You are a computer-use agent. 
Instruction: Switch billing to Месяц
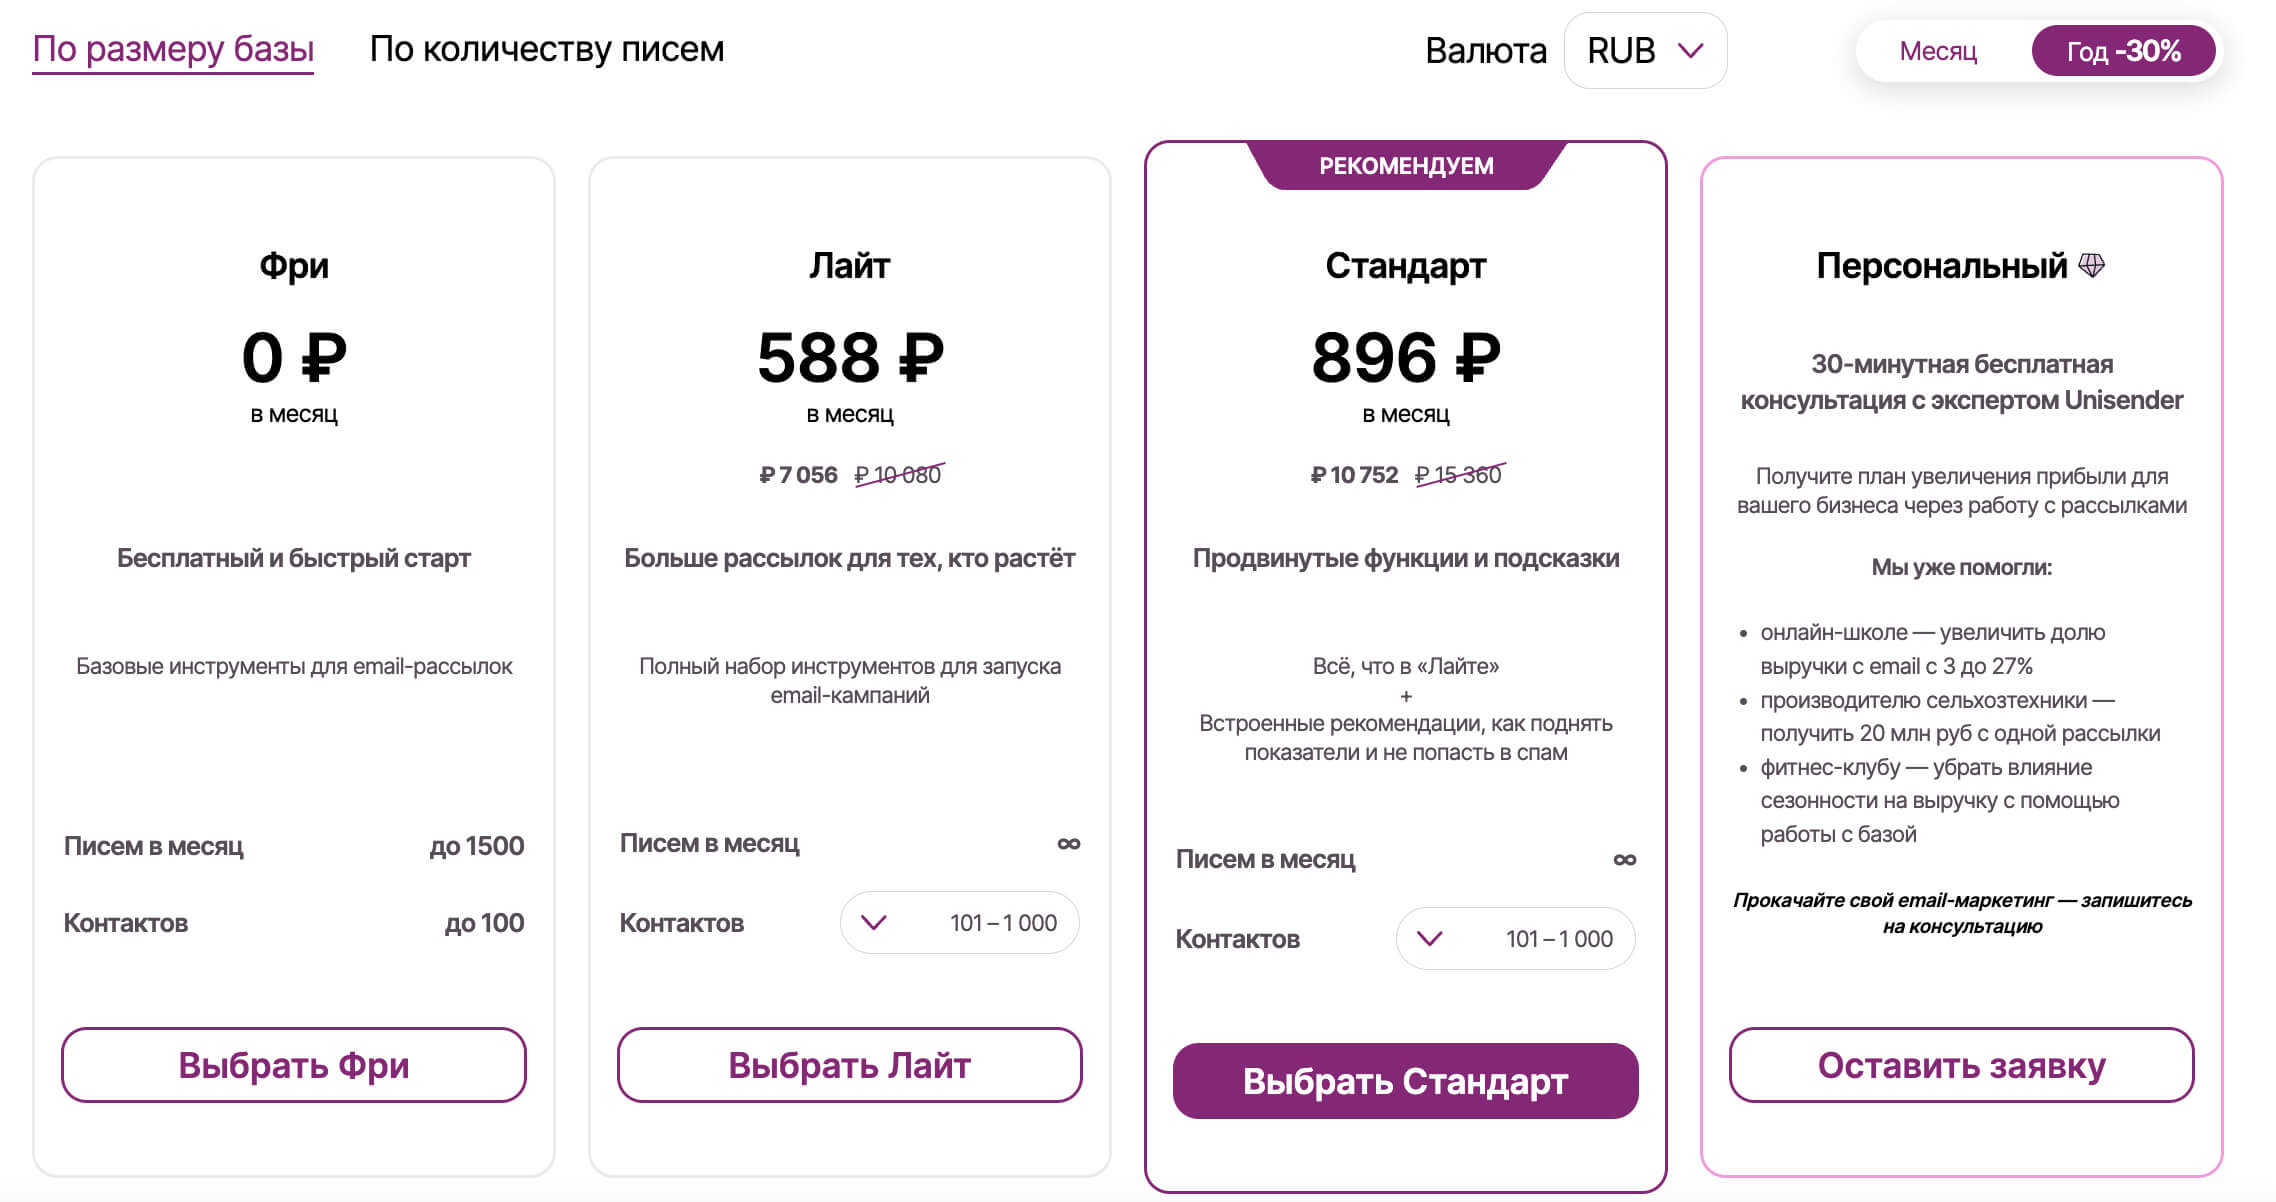point(1938,51)
